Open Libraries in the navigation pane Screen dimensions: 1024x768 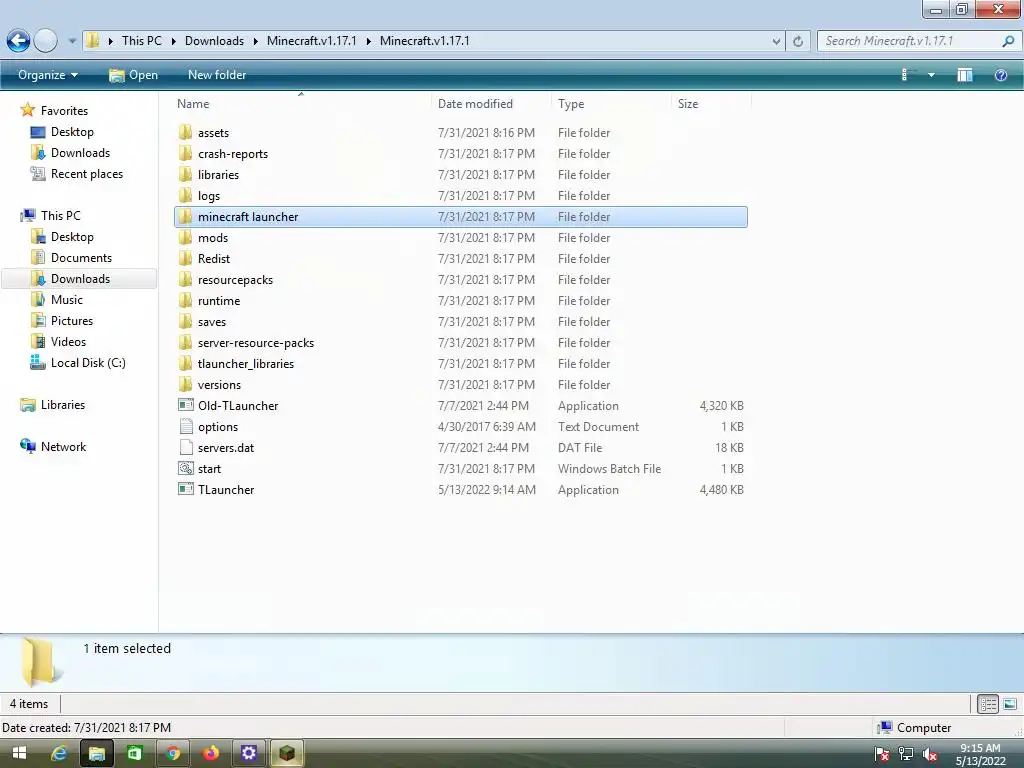[x=63, y=405]
